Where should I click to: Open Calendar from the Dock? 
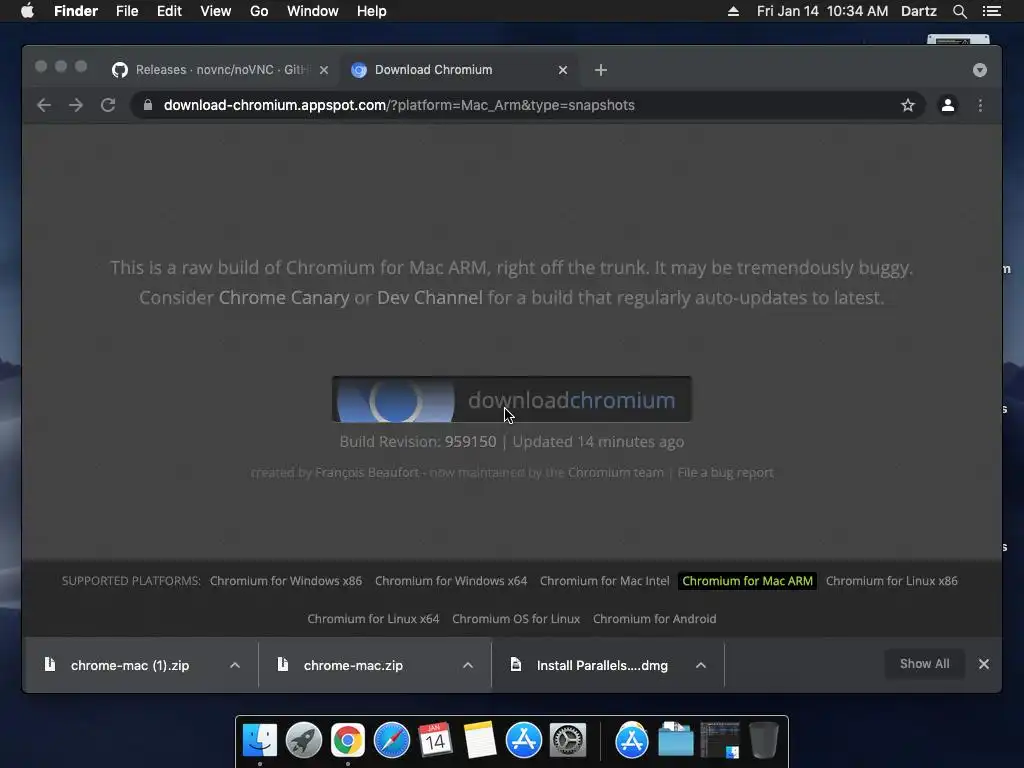[436, 741]
